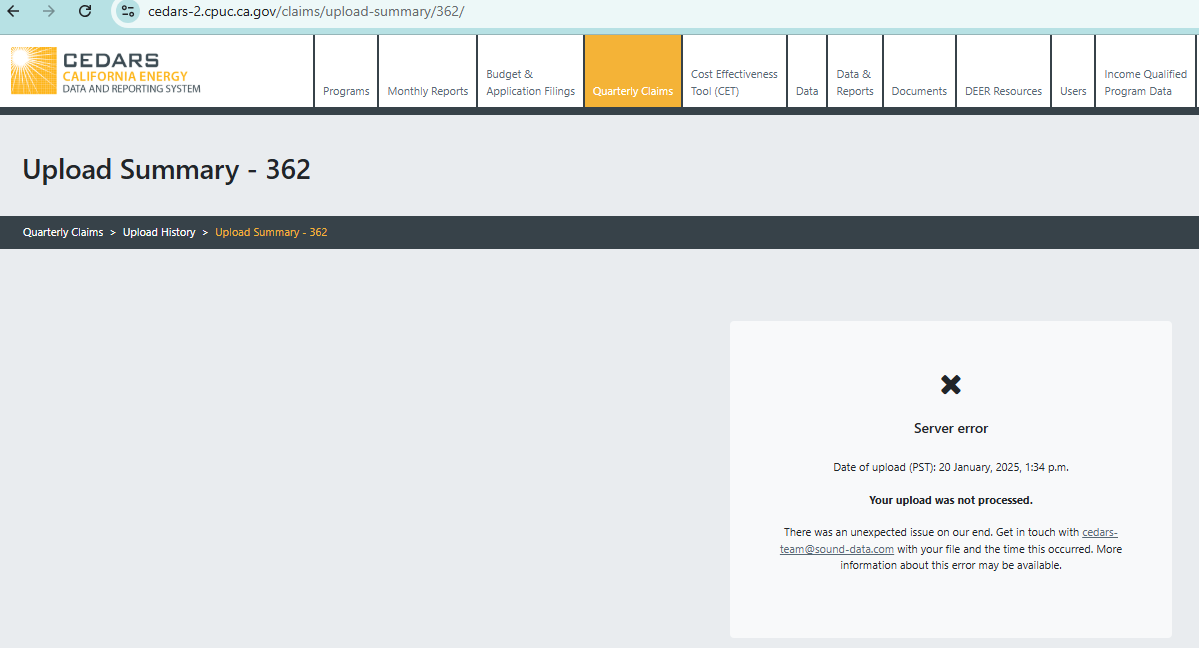Go back to Upload History breadcrumb
This screenshot has width=1199, height=648.
pos(159,232)
